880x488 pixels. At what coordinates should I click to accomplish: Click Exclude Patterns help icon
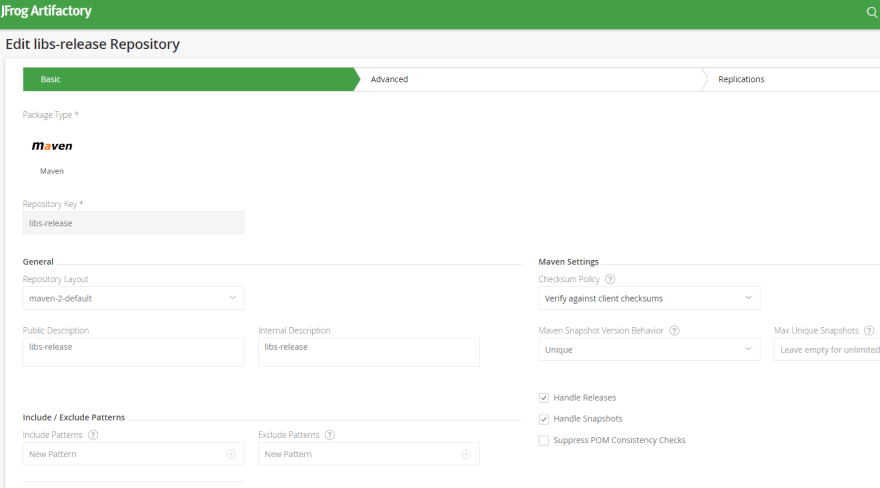click(330, 435)
